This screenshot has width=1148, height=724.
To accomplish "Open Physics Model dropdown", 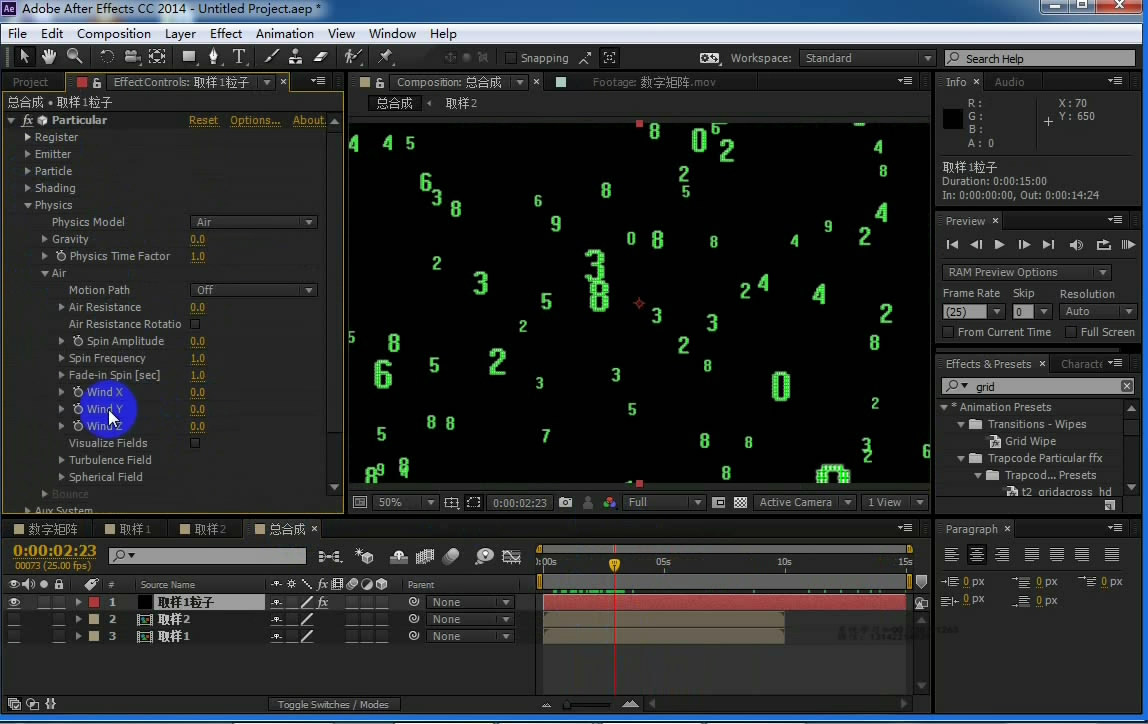I will click(253, 222).
